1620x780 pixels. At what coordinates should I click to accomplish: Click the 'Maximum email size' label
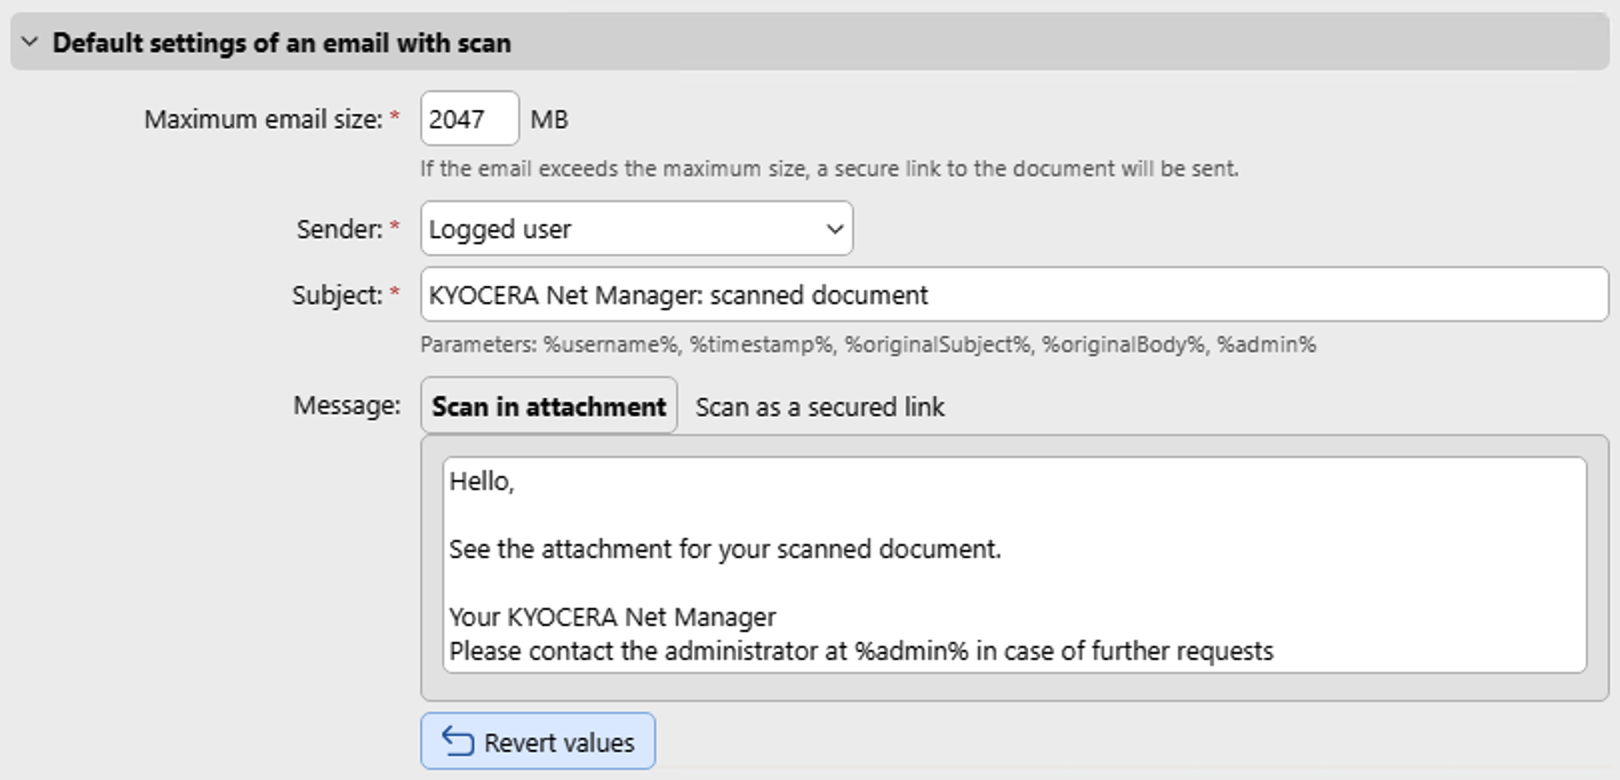(x=263, y=119)
